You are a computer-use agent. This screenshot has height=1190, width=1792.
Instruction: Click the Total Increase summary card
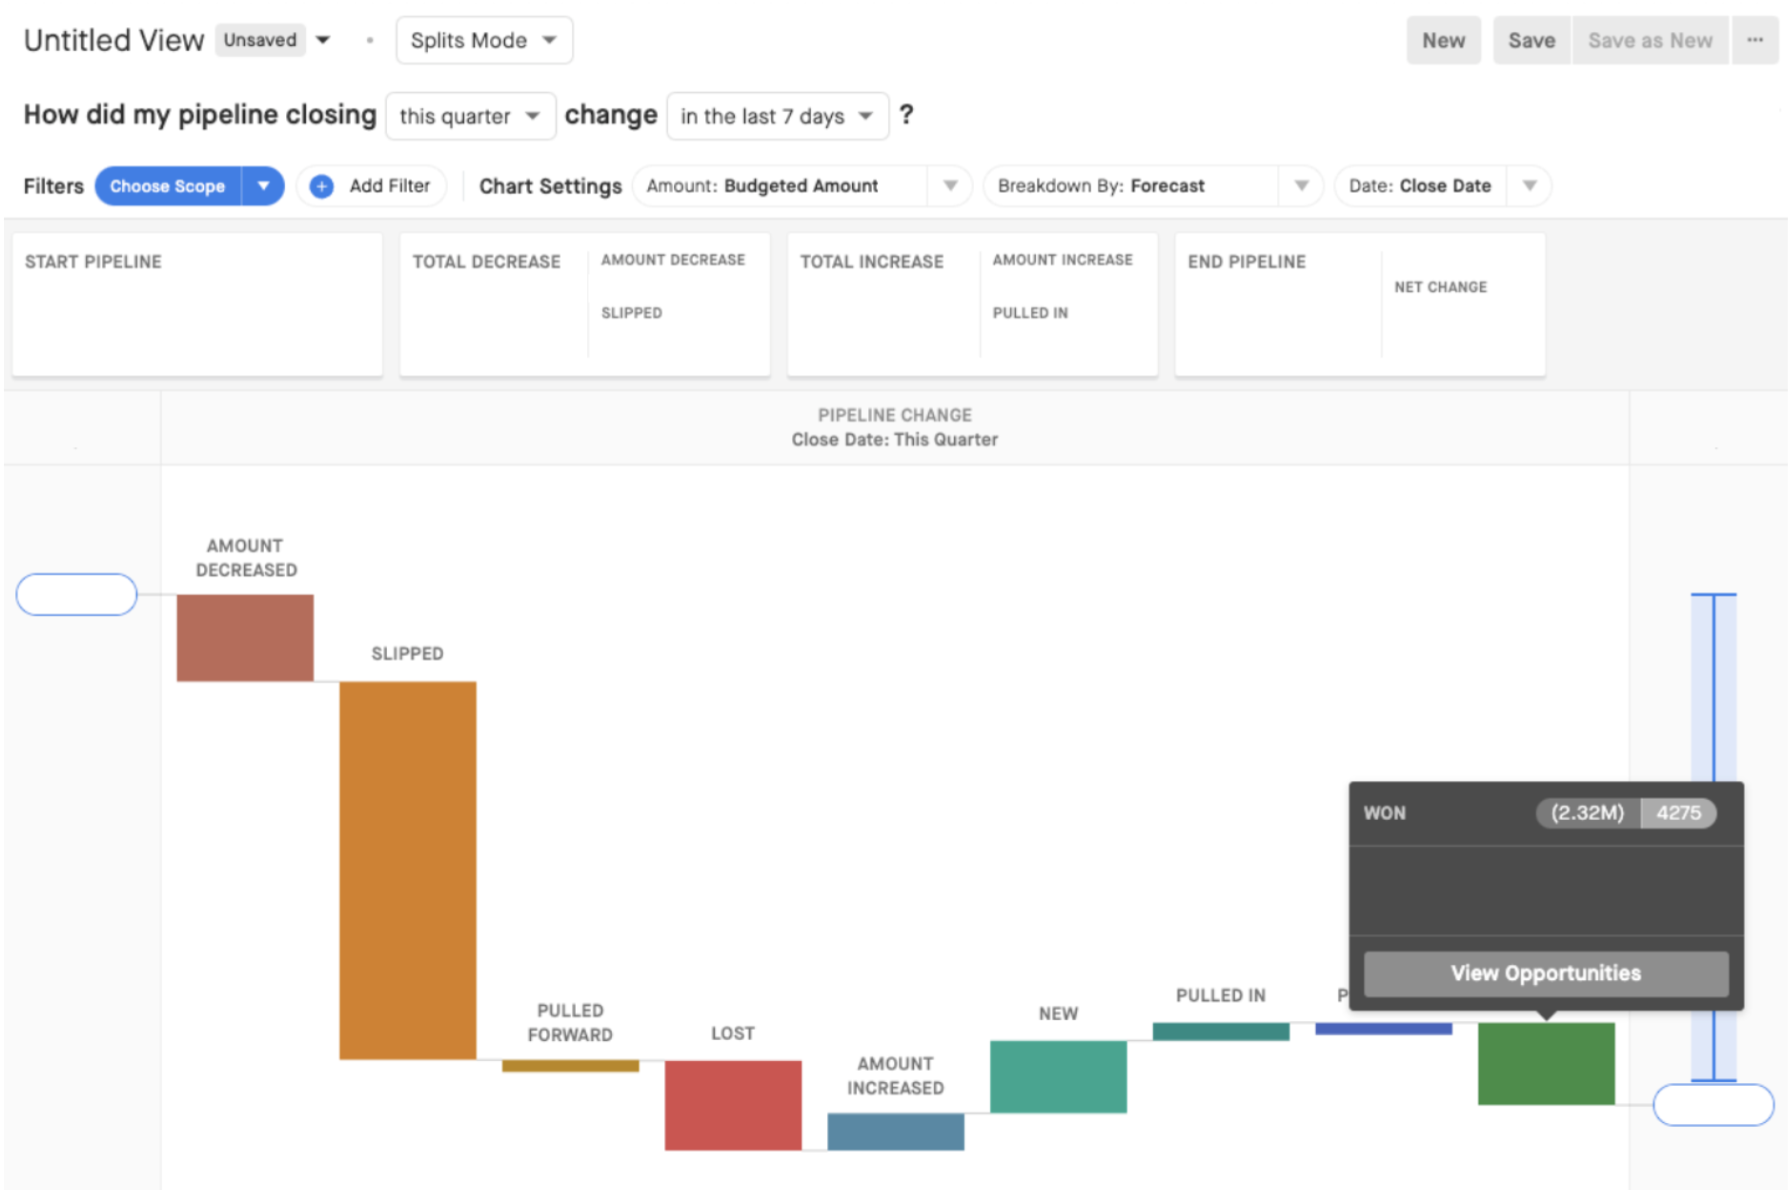(972, 305)
